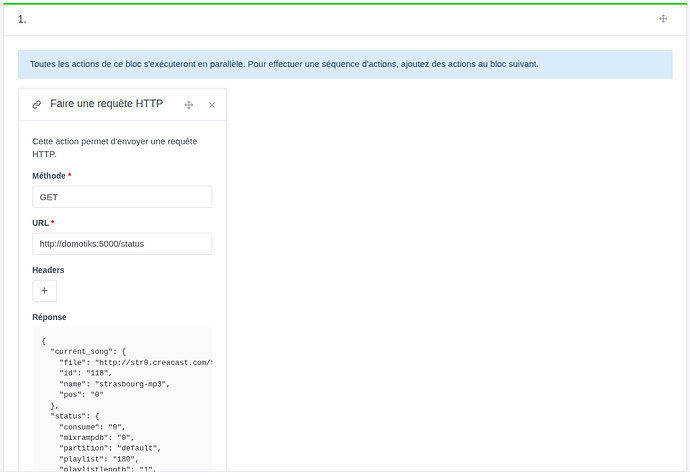Click the Réponse section label
The image size is (690, 475).
[49, 317]
